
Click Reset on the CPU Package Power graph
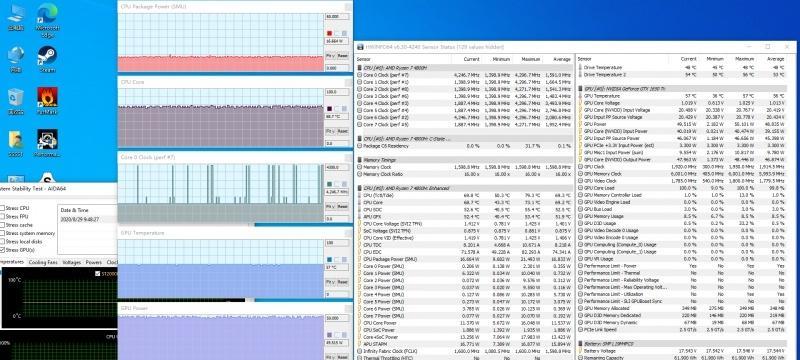[x=343, y=56]
